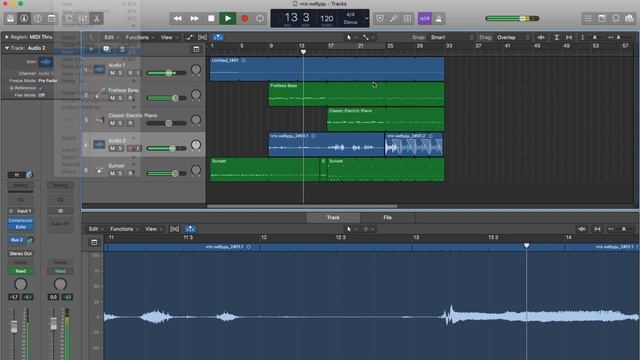Toggle Show Automation button in Tracks area

189,37
